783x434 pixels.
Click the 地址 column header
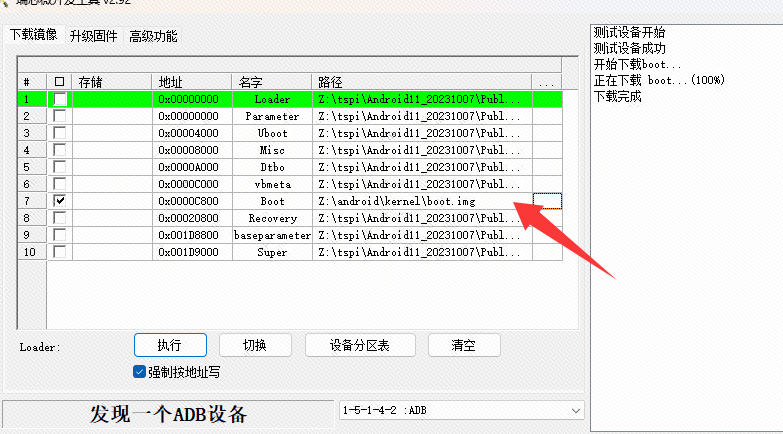192,82
